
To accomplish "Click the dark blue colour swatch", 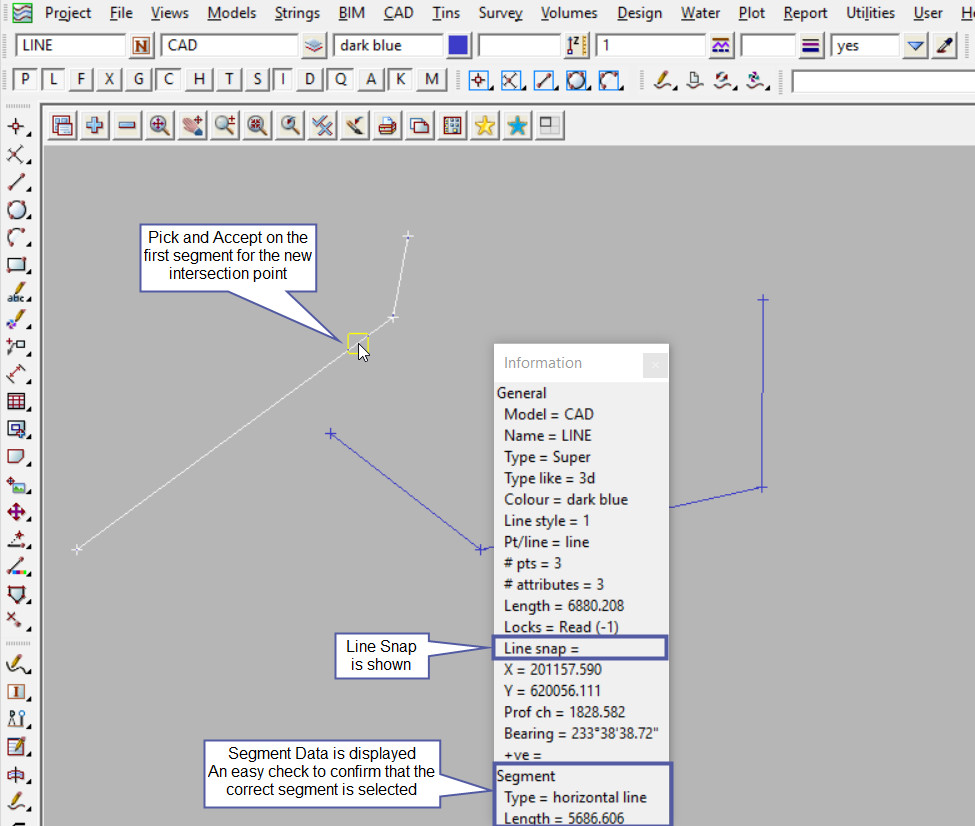I will 459,46.
